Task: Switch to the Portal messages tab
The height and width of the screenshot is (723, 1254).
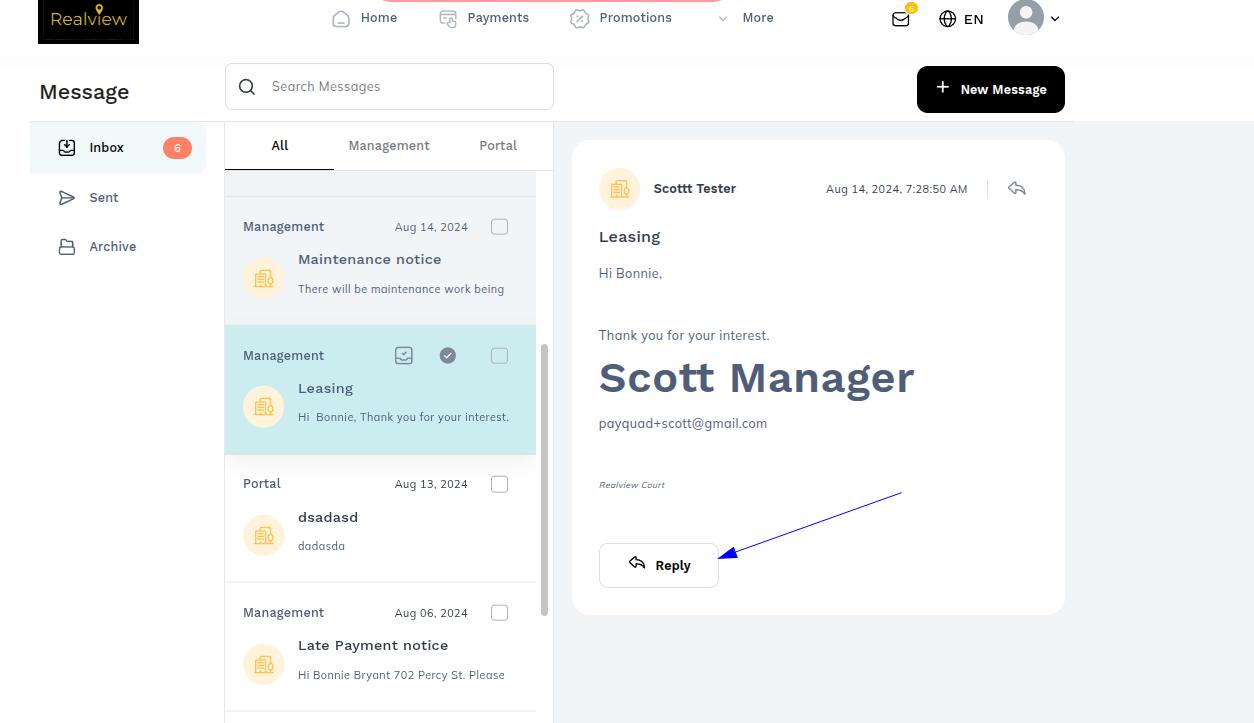Action: pos(498,145)
